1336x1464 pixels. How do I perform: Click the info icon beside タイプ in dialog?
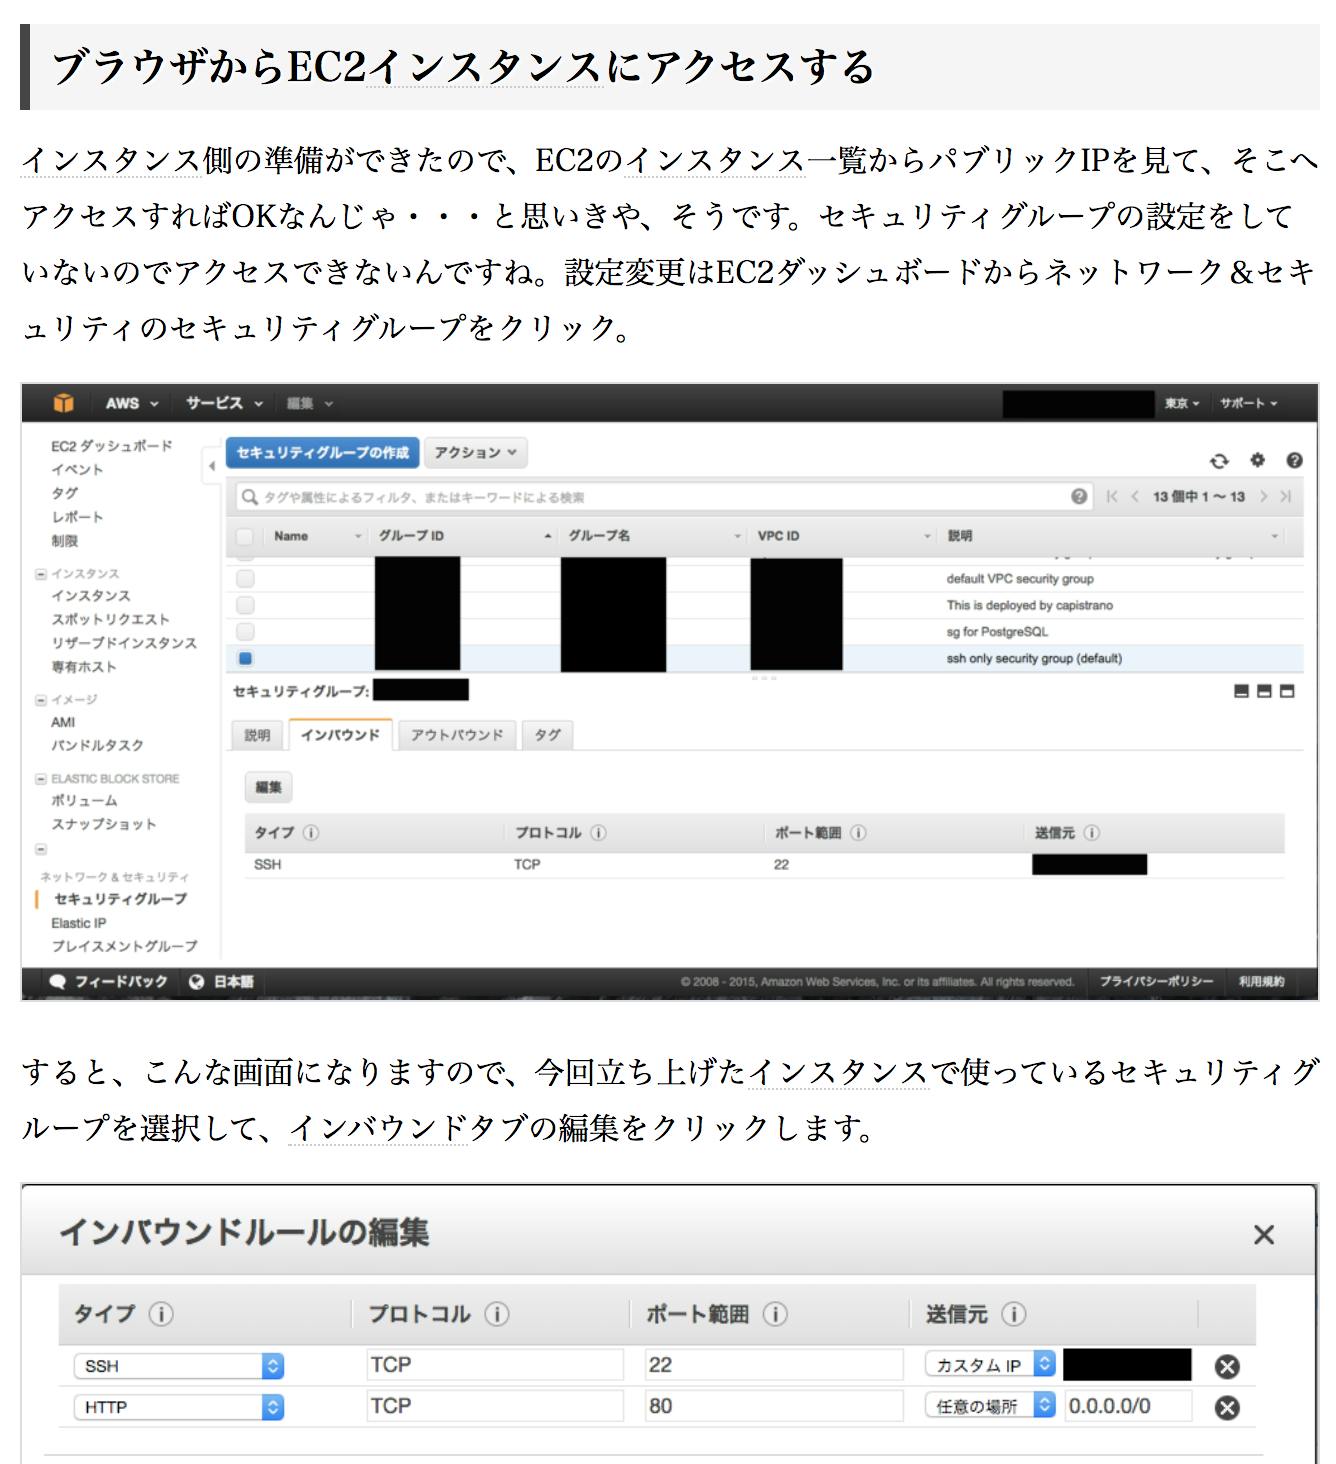click(x=161, y=1314)
